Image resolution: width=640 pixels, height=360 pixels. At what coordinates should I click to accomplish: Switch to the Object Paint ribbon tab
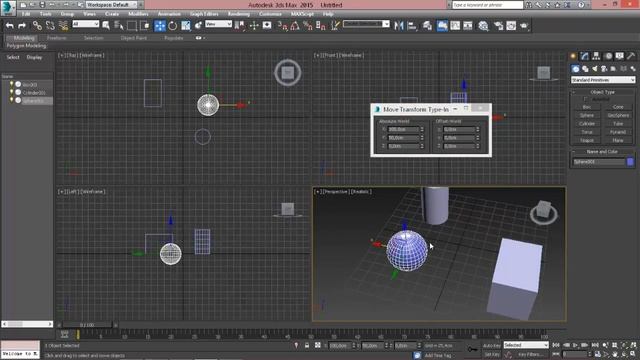click(133, 38)
